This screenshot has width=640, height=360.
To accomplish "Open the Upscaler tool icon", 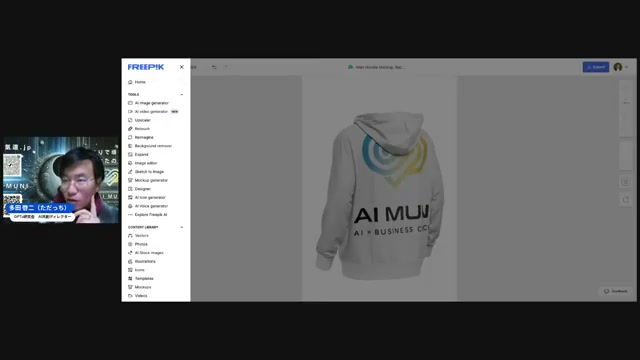I will (130, 120).
